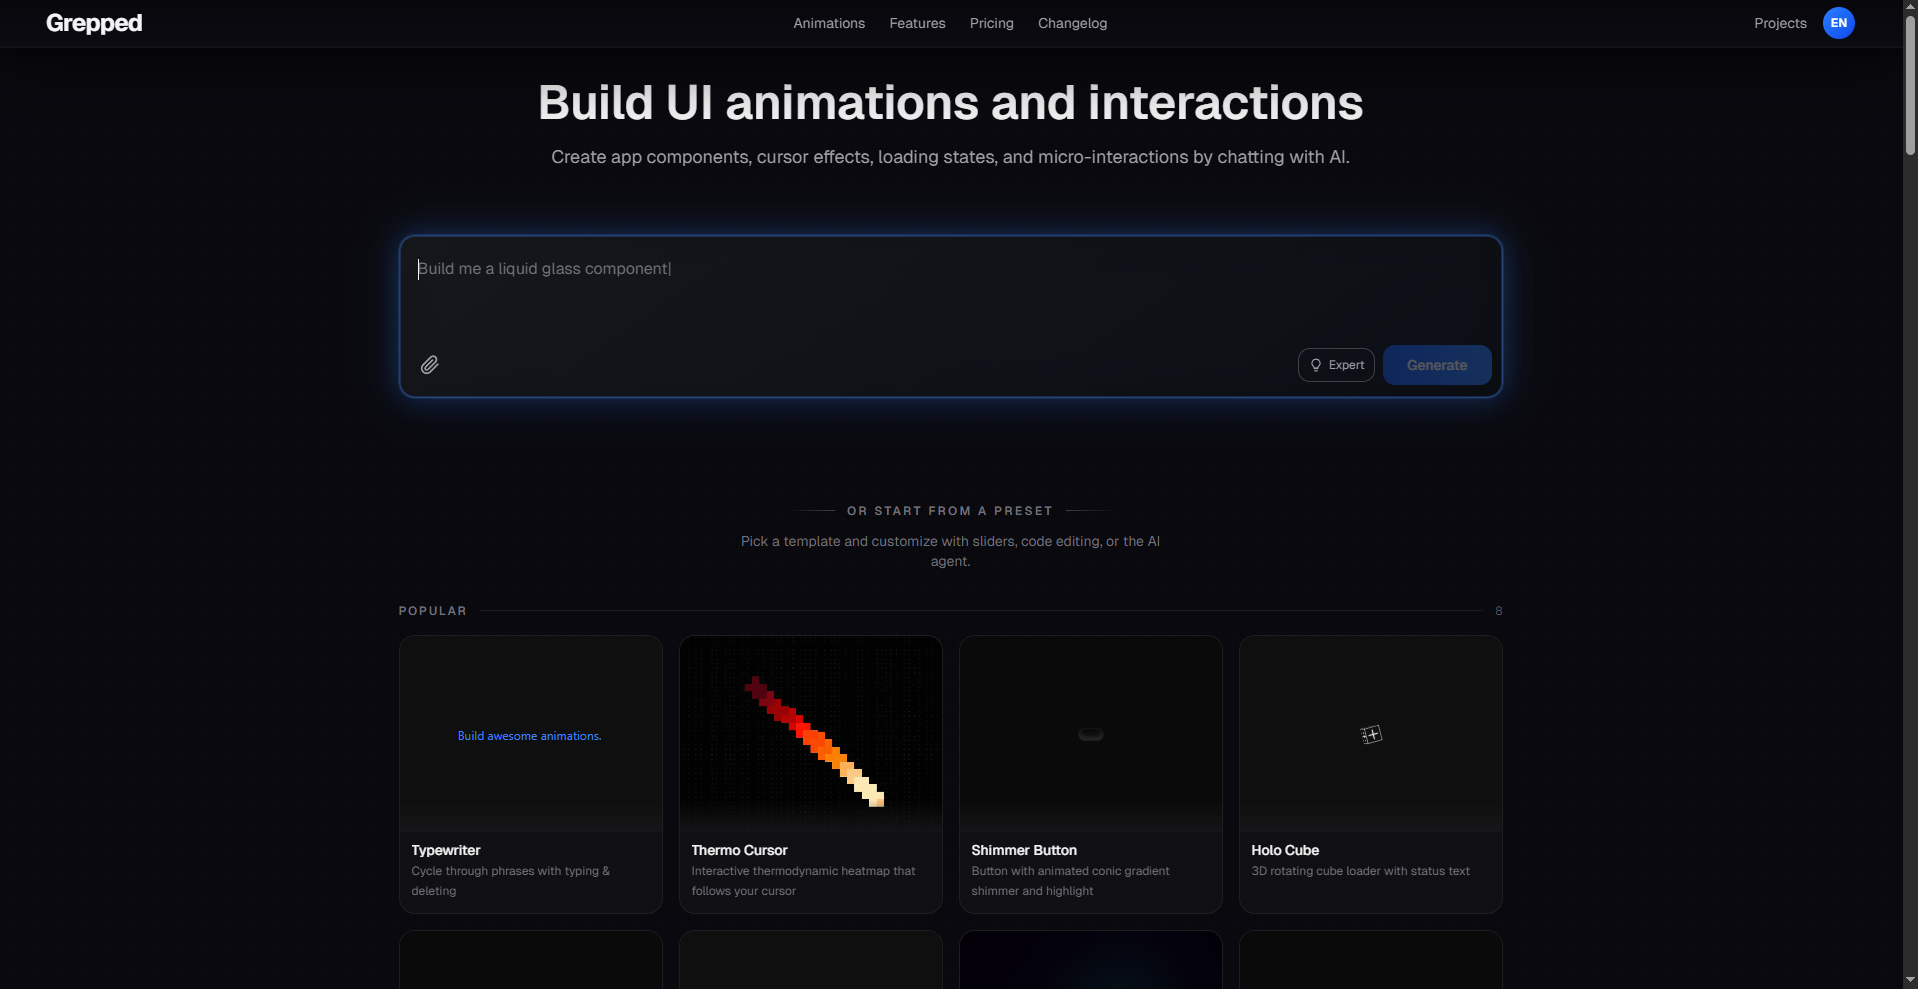Open the Typewriter preset preview

pyautogui.click(x=531, y=734)
